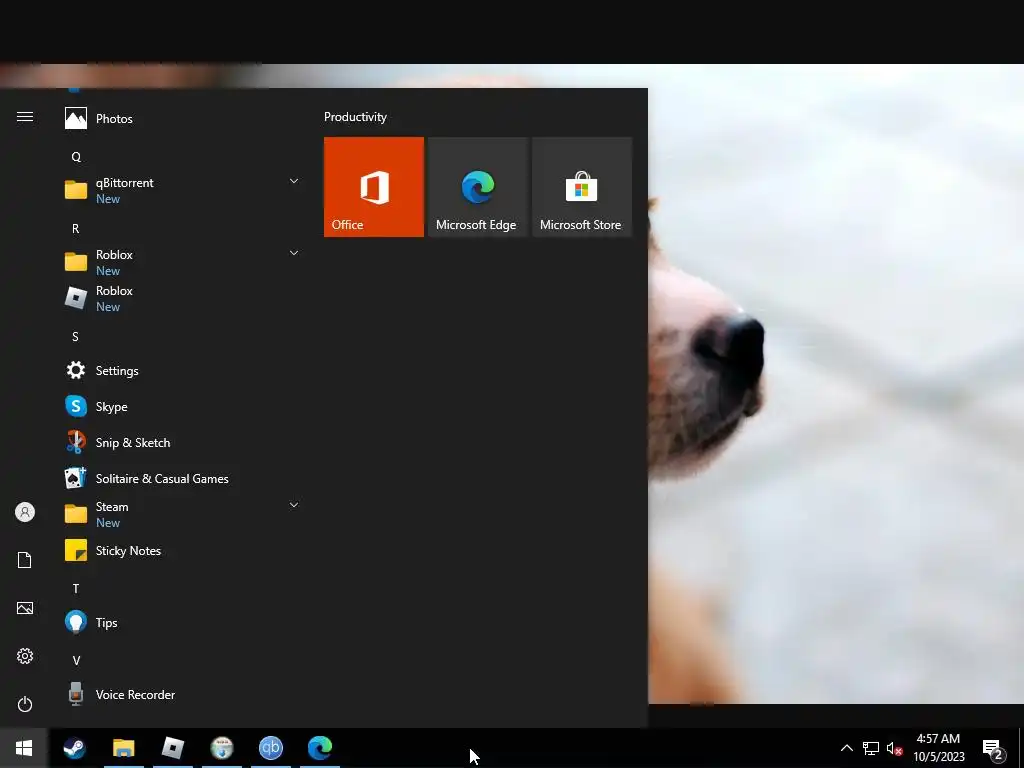
Task: Launch the Roblox app with cube icon
Action: [x=182, y=298]
